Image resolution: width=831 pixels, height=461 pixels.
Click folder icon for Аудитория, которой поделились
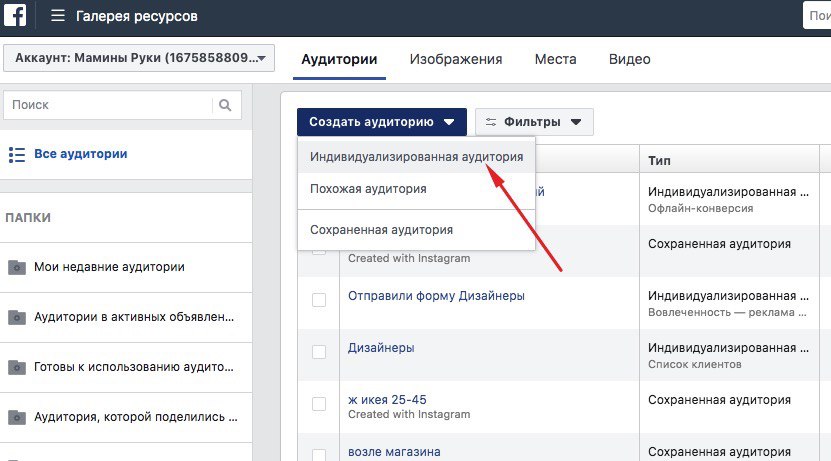tap(17, 417)
